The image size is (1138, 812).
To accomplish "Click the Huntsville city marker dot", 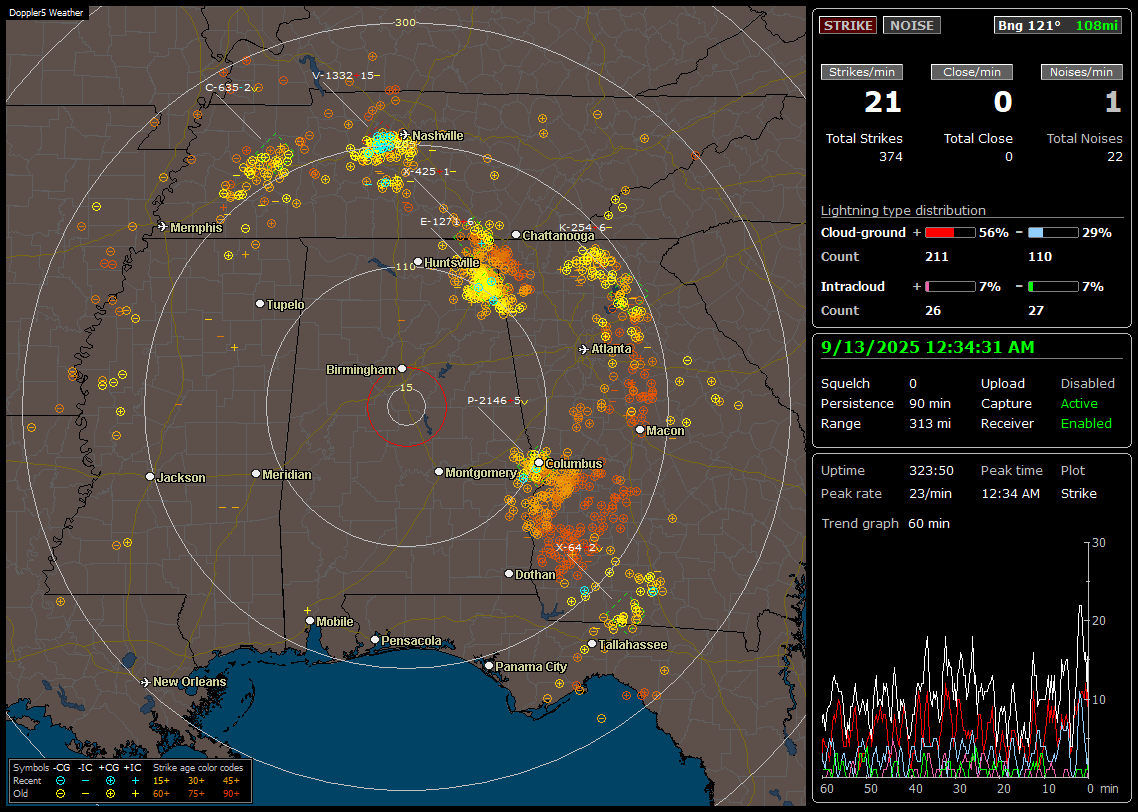I will (418, 262).
